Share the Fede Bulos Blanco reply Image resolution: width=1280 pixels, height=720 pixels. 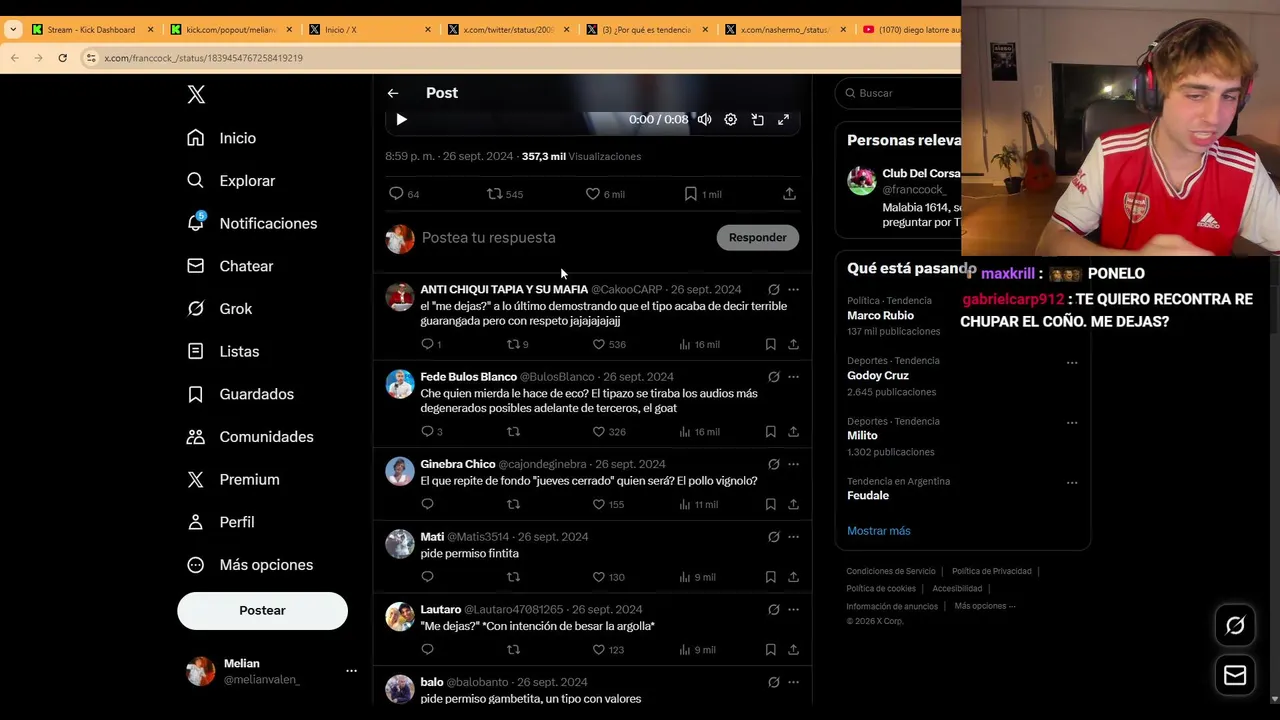[x=793, y=432]
